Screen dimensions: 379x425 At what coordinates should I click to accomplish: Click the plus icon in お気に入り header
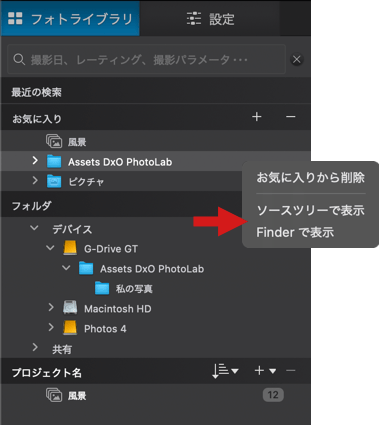tap(257, 117)
